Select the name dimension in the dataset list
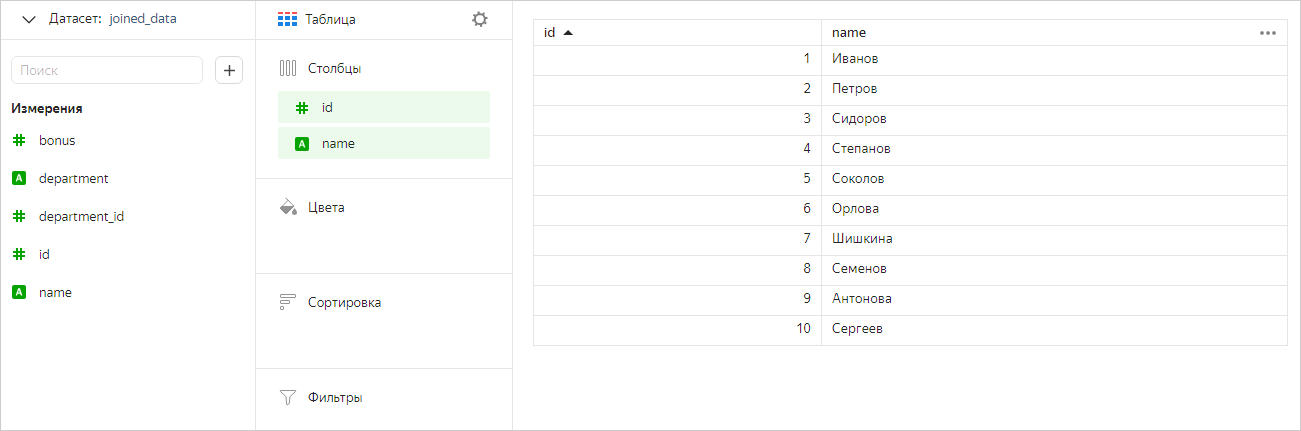Image resolution: width=1301 pixels, height=431 pixels. (x=55, y=292)
